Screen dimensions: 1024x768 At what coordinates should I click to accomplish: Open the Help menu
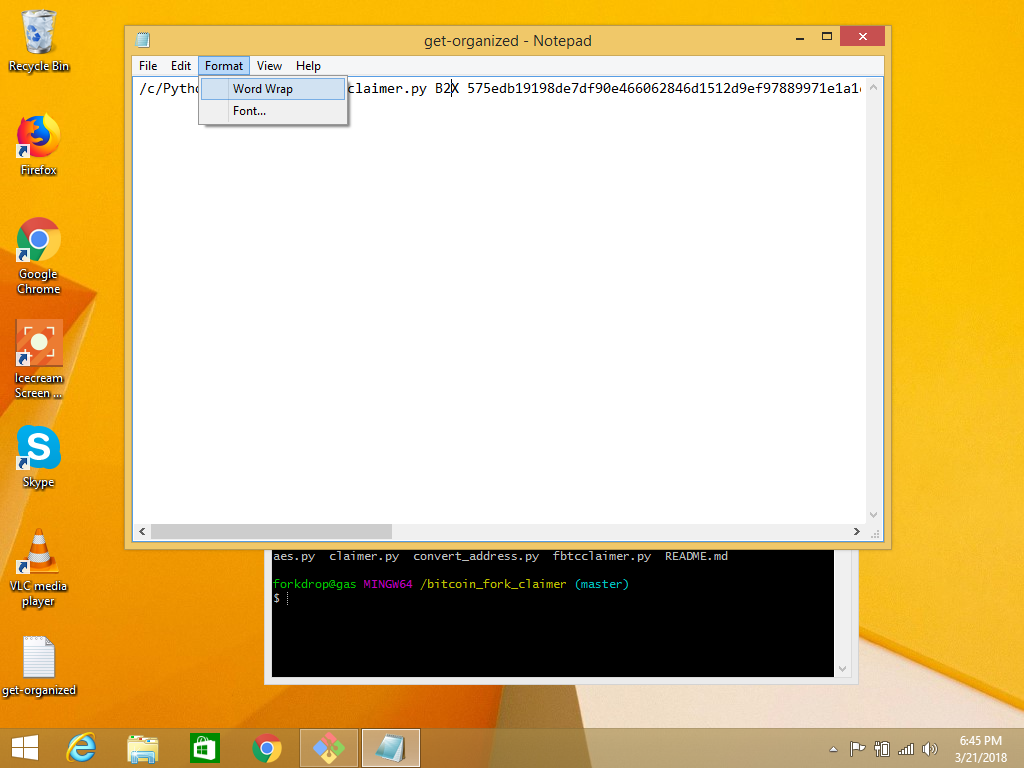(x=308, y=66)
